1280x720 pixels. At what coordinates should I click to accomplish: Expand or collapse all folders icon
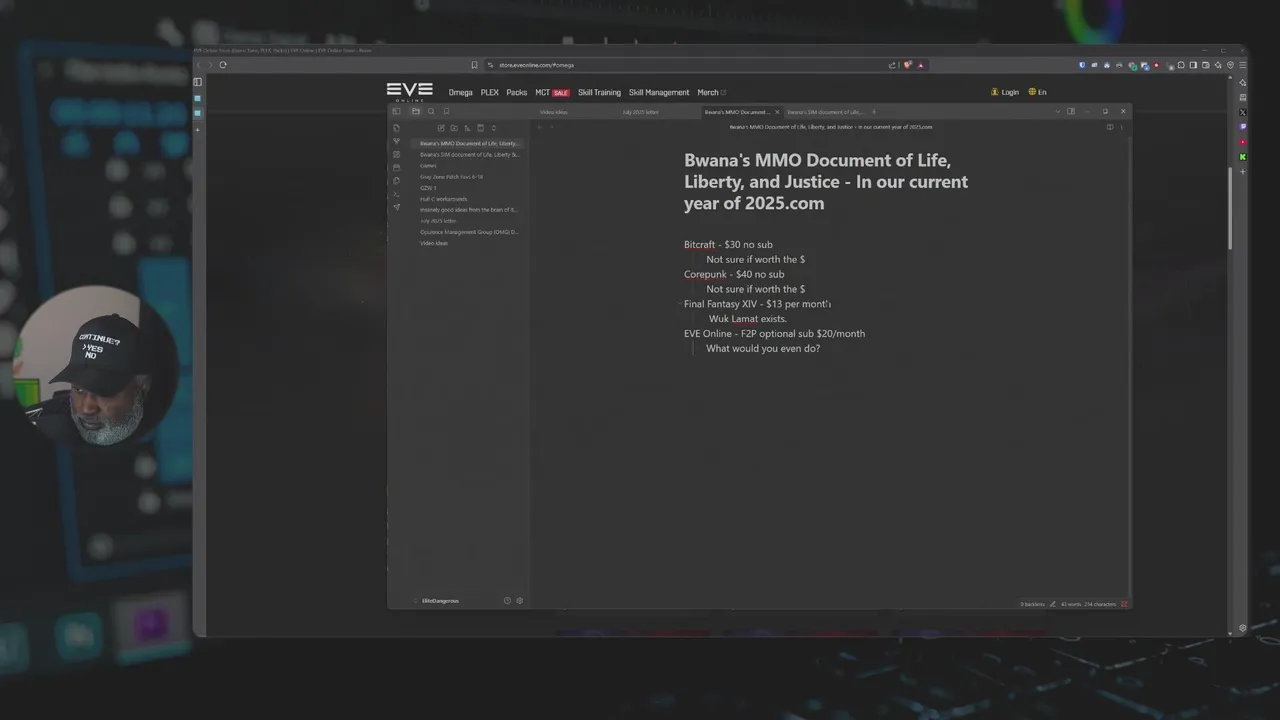click(x=493, y=128)
